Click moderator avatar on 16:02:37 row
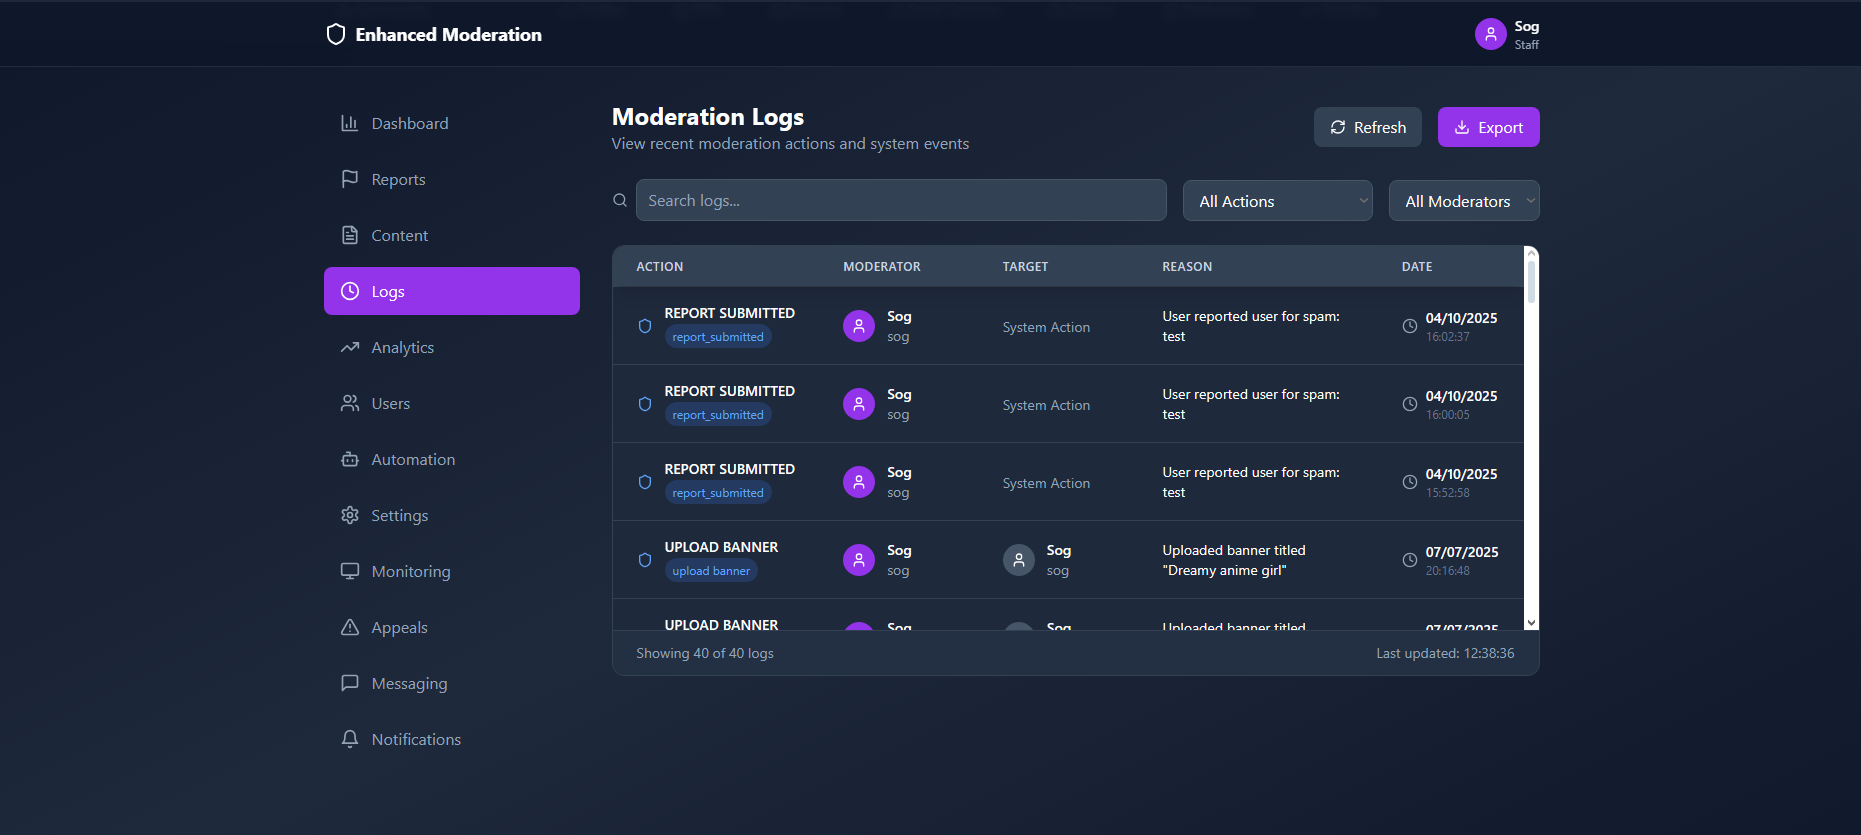 (x=859, y=326)
